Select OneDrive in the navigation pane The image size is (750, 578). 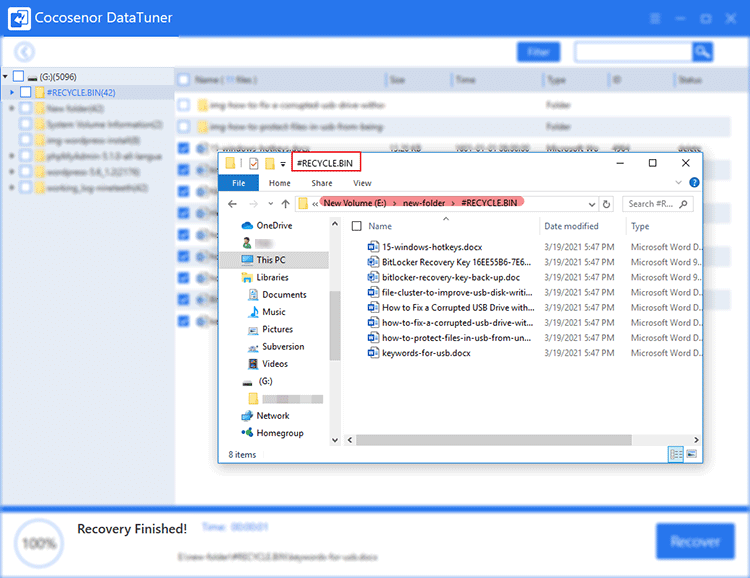click(274, 225)
